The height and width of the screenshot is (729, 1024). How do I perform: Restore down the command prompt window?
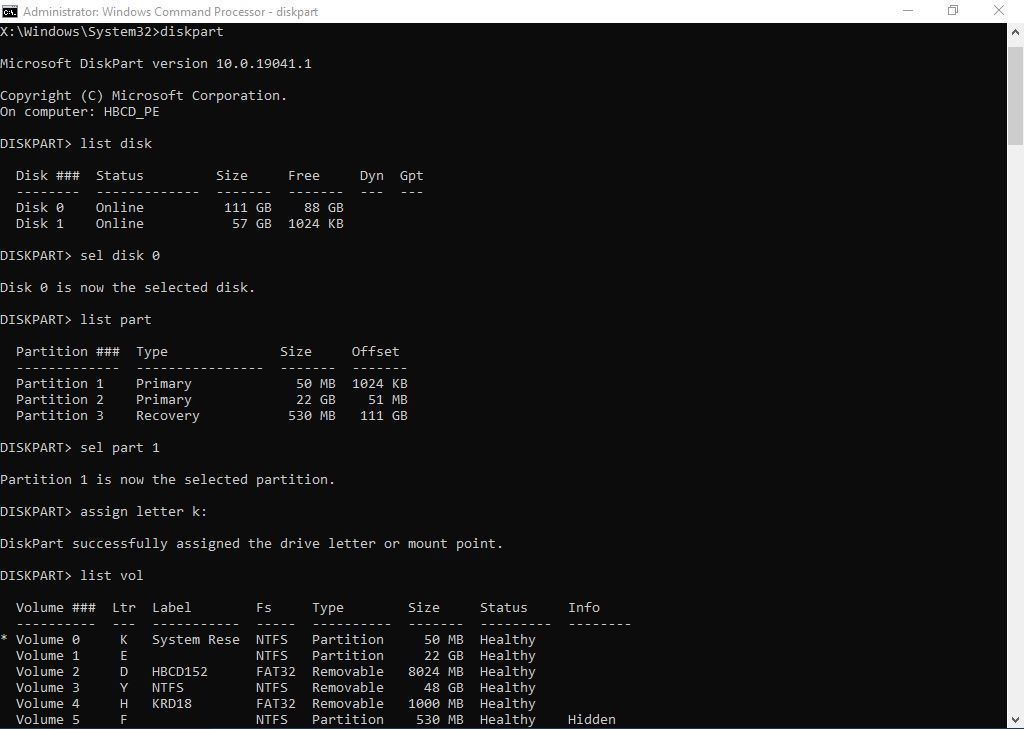tap(952, 11)
